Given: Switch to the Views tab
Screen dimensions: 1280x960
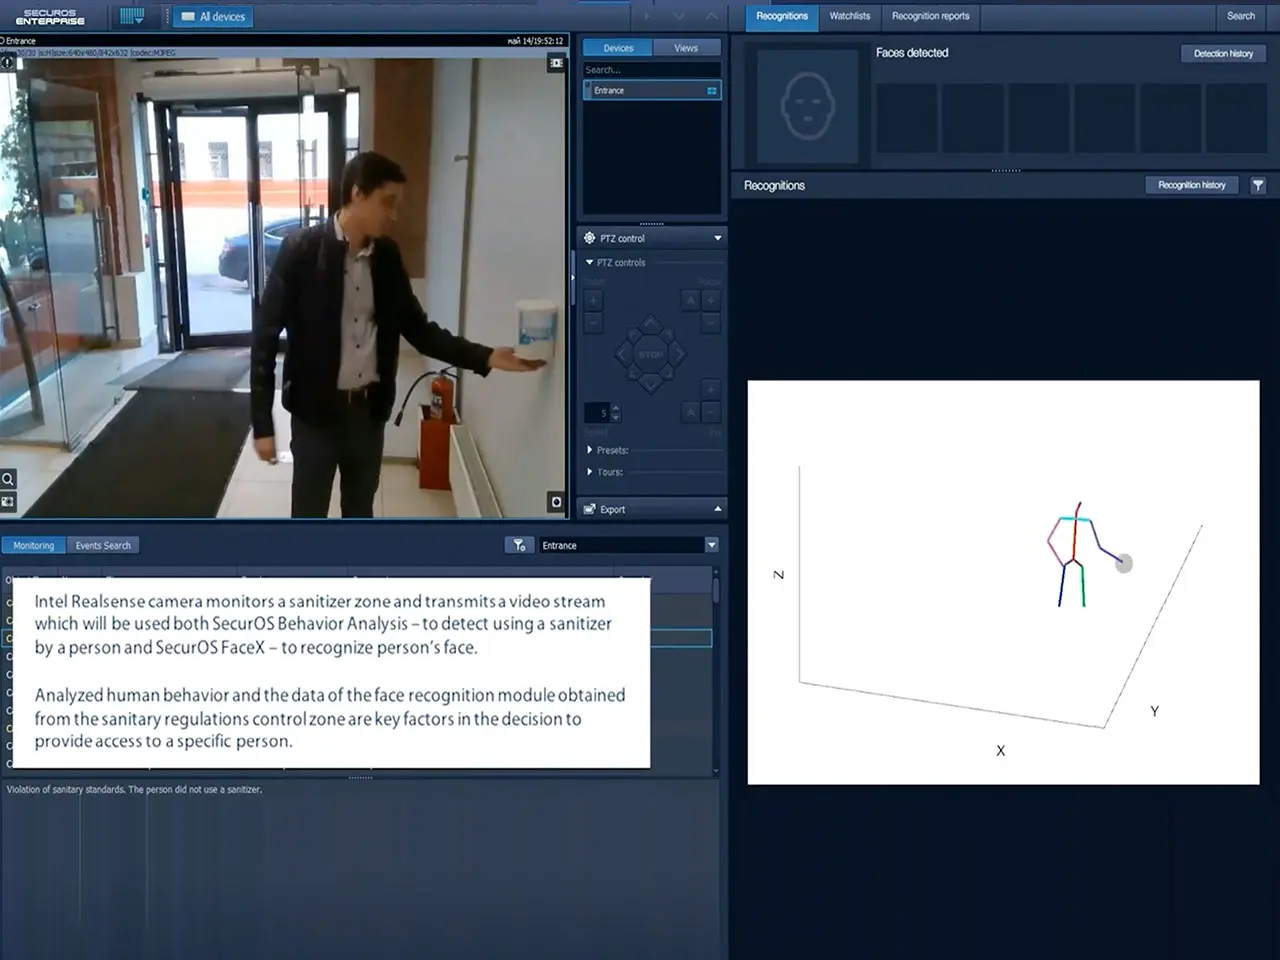Looking at the screenshot, I should (x=686, y=48).
